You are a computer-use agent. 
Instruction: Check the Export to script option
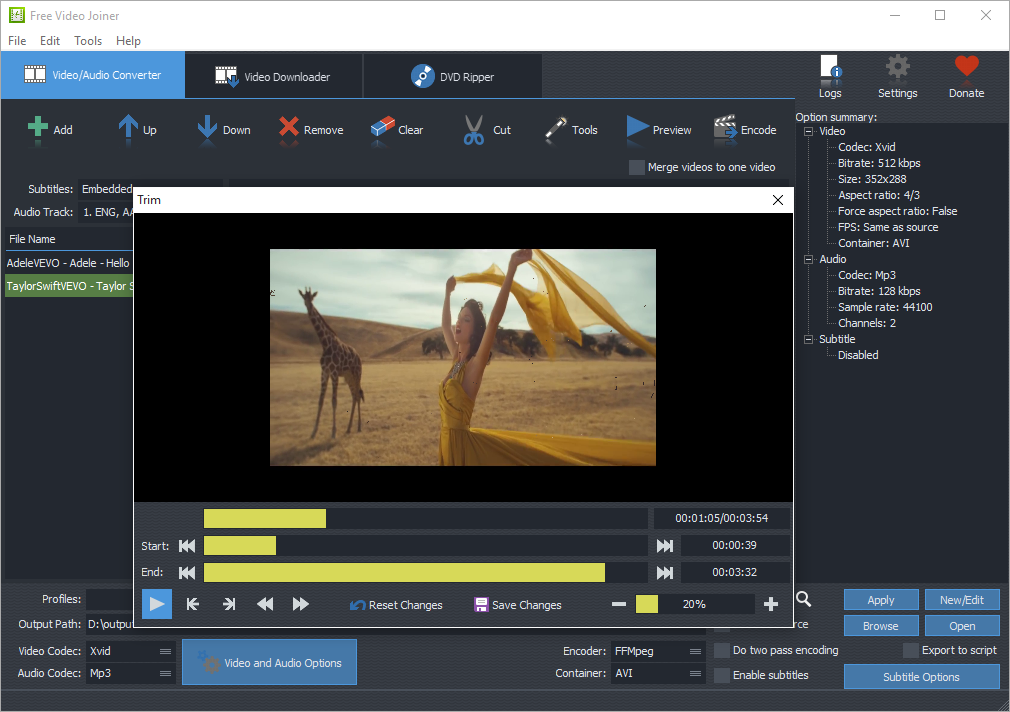[911, 650]
